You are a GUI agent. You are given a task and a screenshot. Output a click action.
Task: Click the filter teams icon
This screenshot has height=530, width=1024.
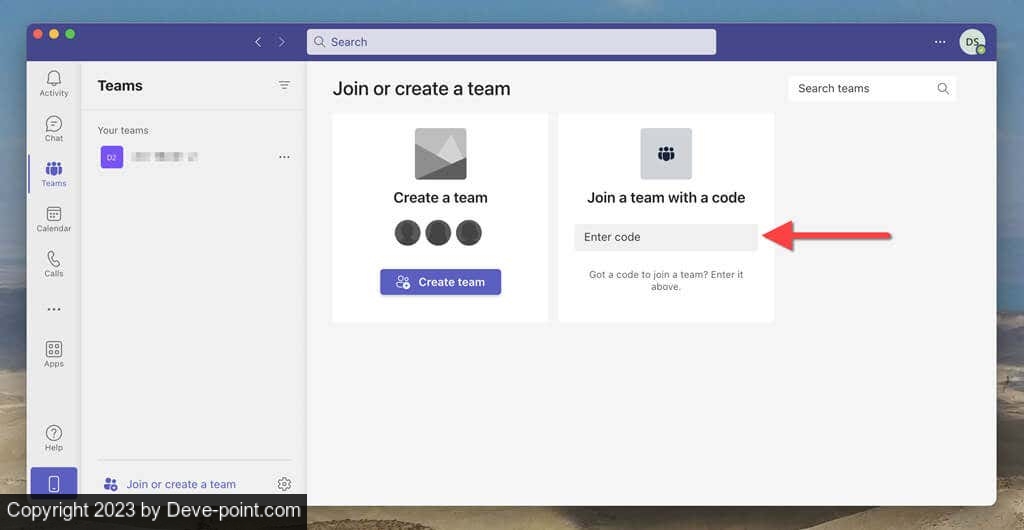[x=284, y=86]
